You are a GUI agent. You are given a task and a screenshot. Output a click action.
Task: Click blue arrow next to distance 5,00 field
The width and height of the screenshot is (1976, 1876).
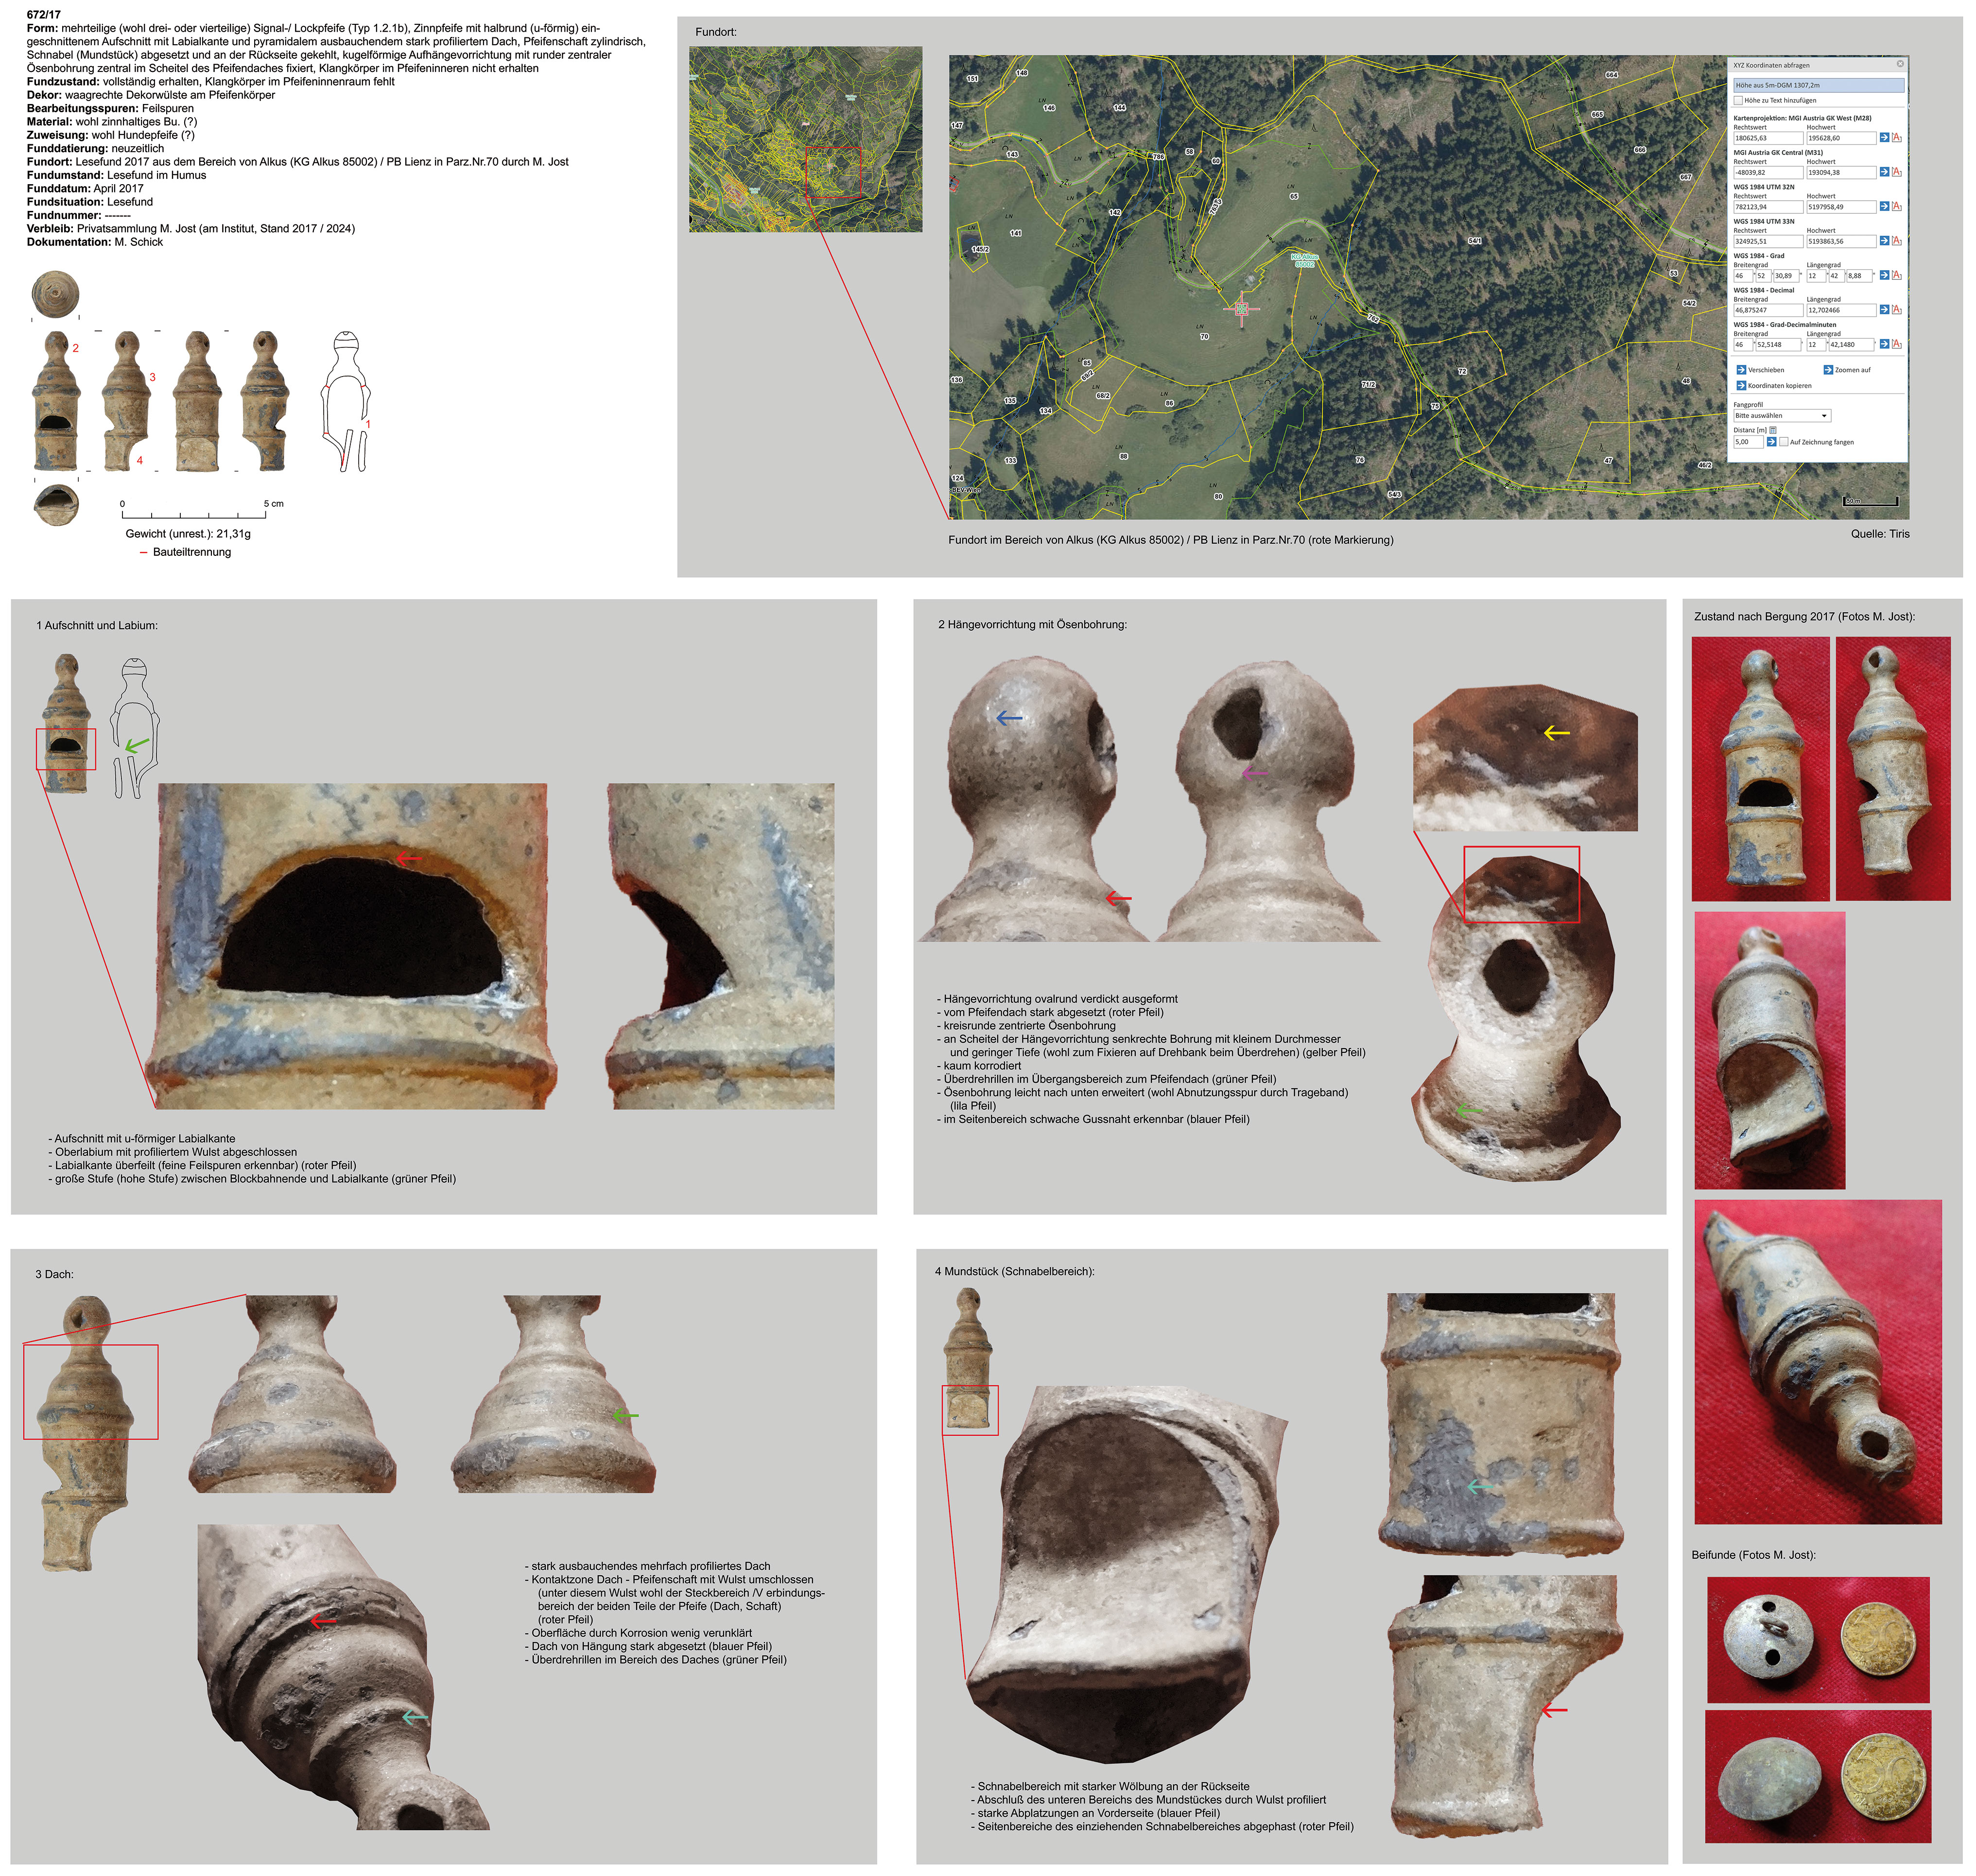[1772, 441]
